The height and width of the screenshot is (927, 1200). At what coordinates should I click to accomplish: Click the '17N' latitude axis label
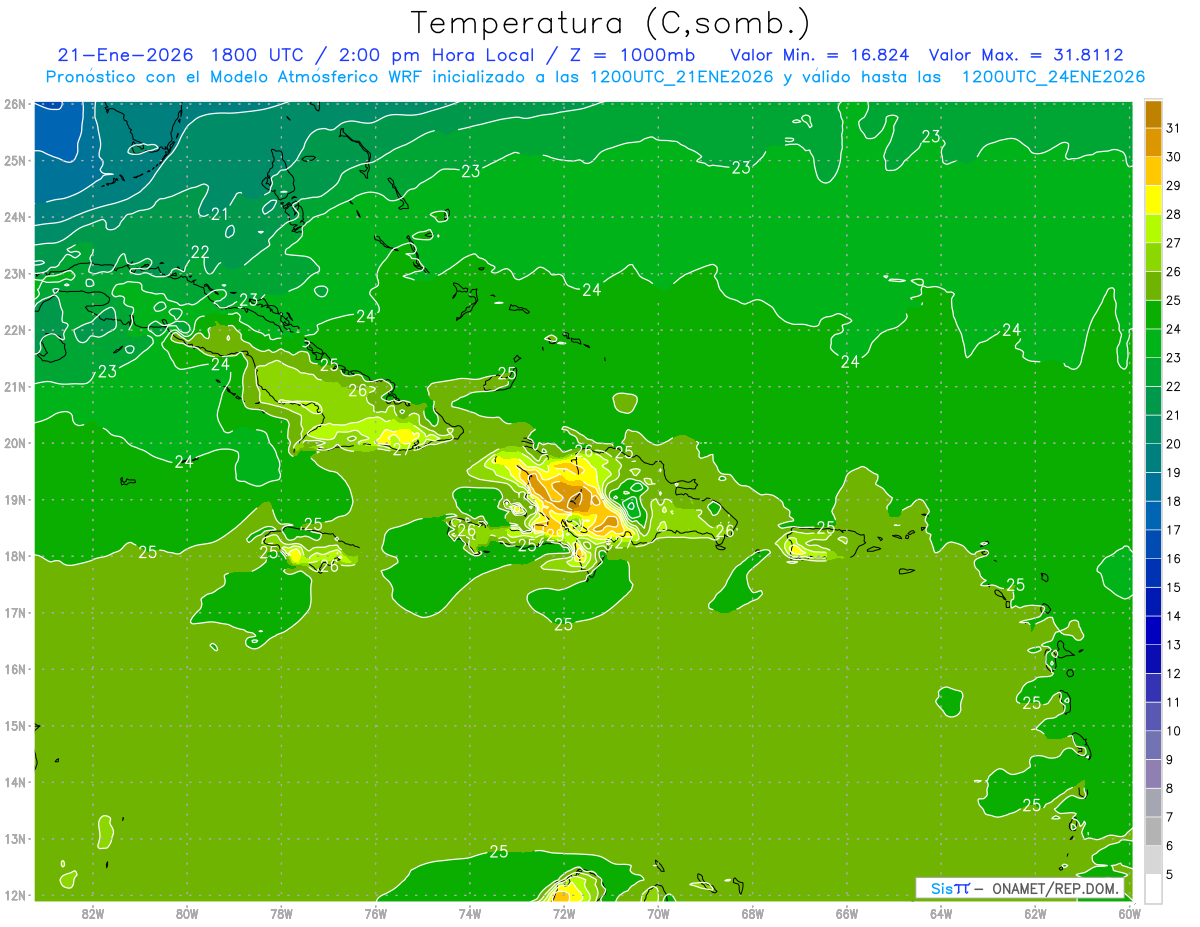click(14, 613)
